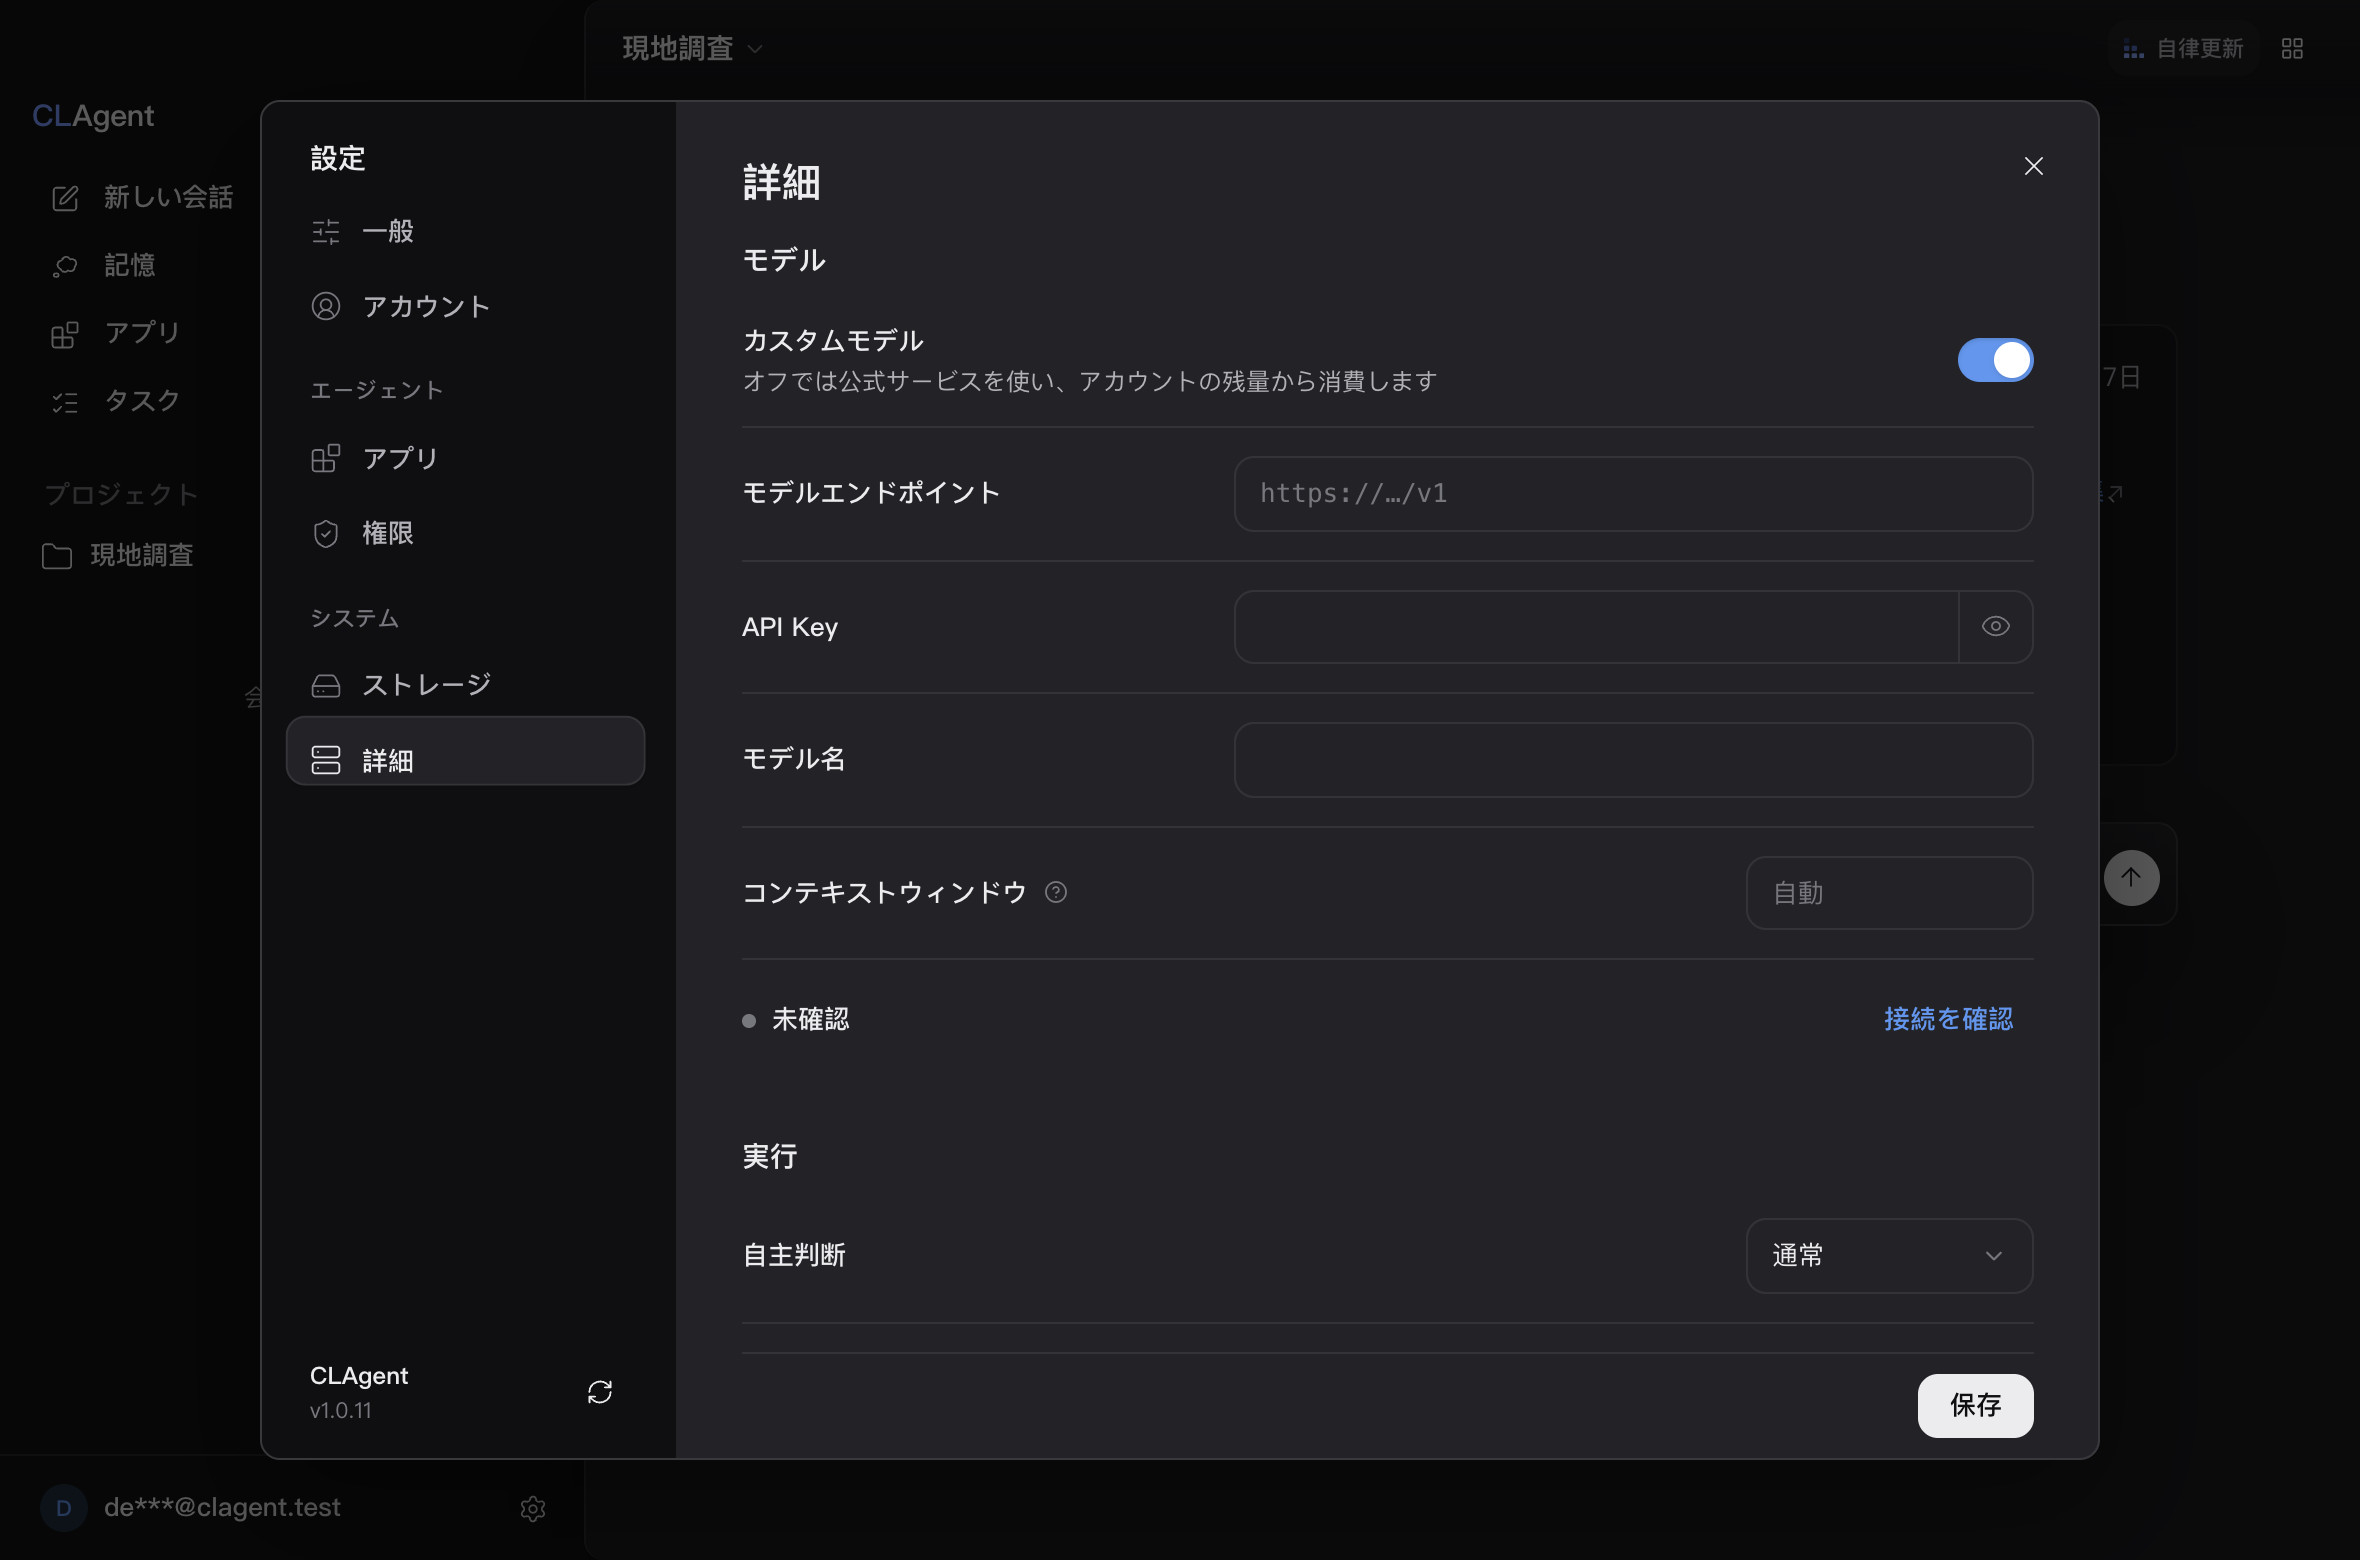The width and height of the screenshot is (2360, 1560).
Task: Toggle the カスタムモデル switch off
Action: click(1995, 360)
